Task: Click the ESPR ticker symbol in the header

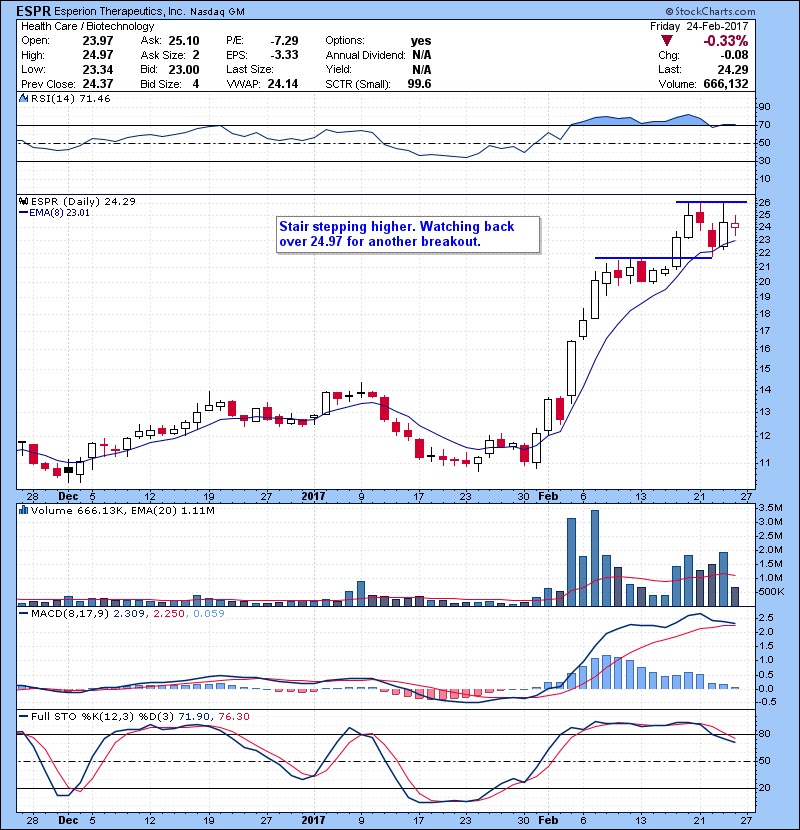Action: [x=34, y=11]
